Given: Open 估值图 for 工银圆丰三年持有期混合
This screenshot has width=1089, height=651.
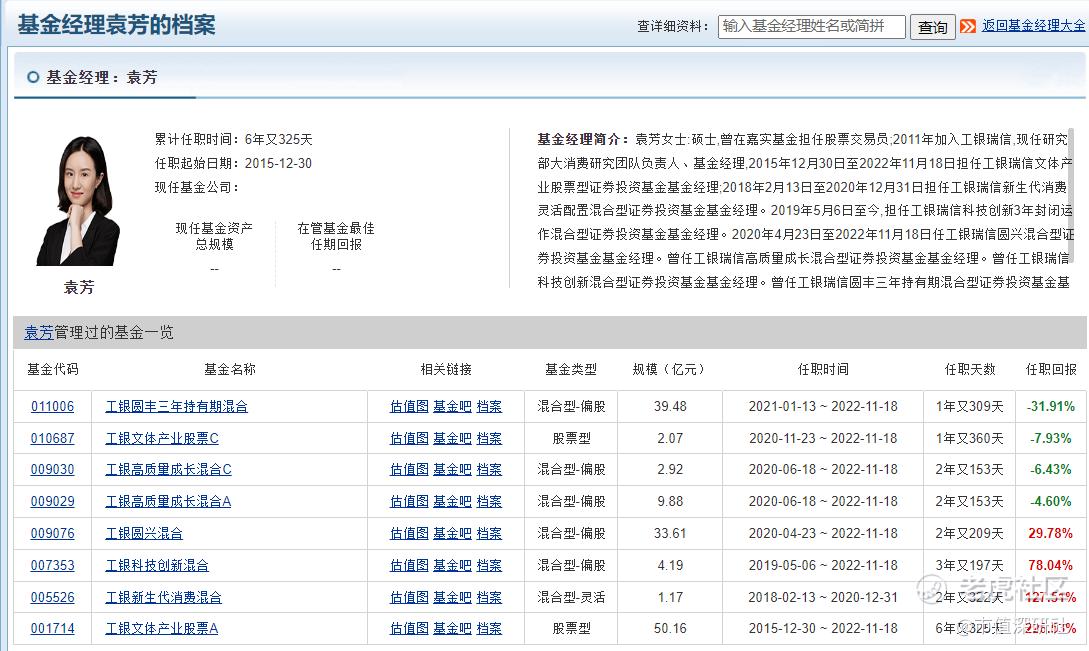Looking at the screenshot, I should 409,406.
